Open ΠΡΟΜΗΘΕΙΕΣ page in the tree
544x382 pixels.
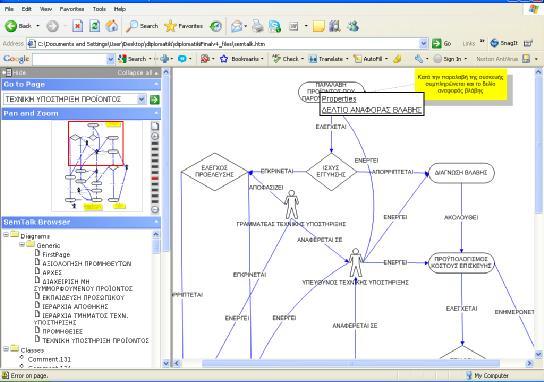(62, 331)
